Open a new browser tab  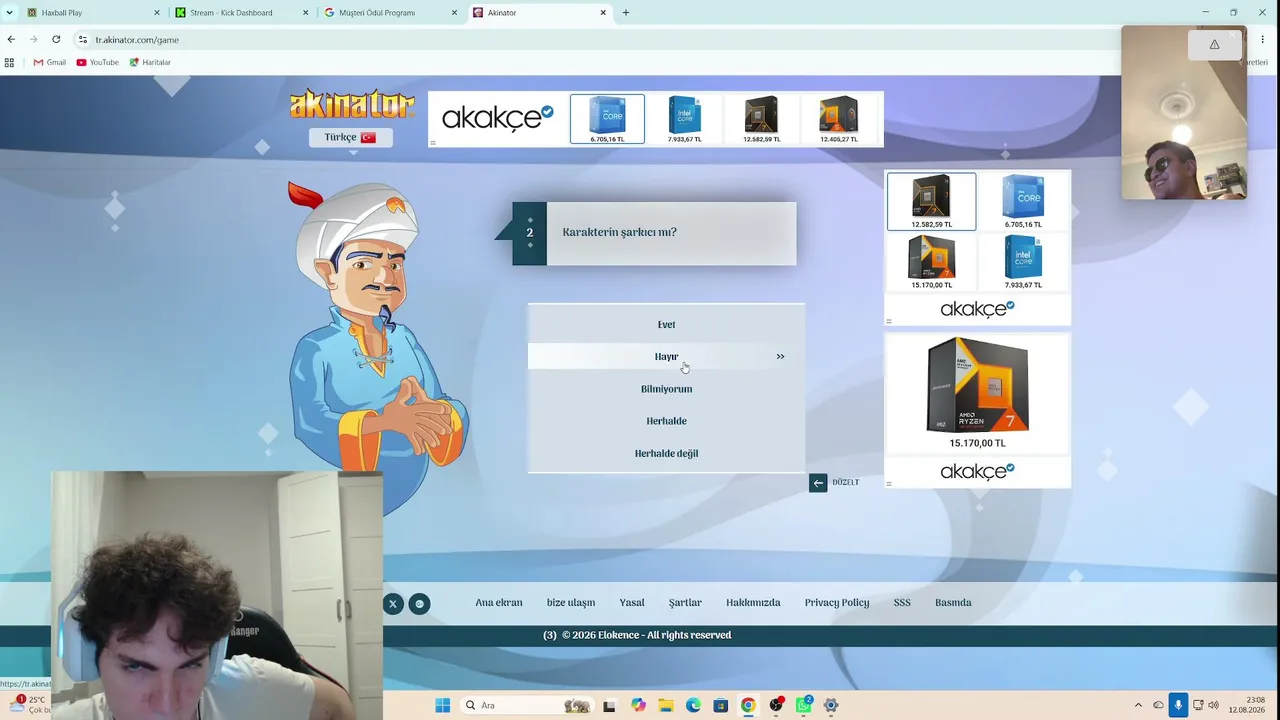pyautogui.click(x=626, y=13)
